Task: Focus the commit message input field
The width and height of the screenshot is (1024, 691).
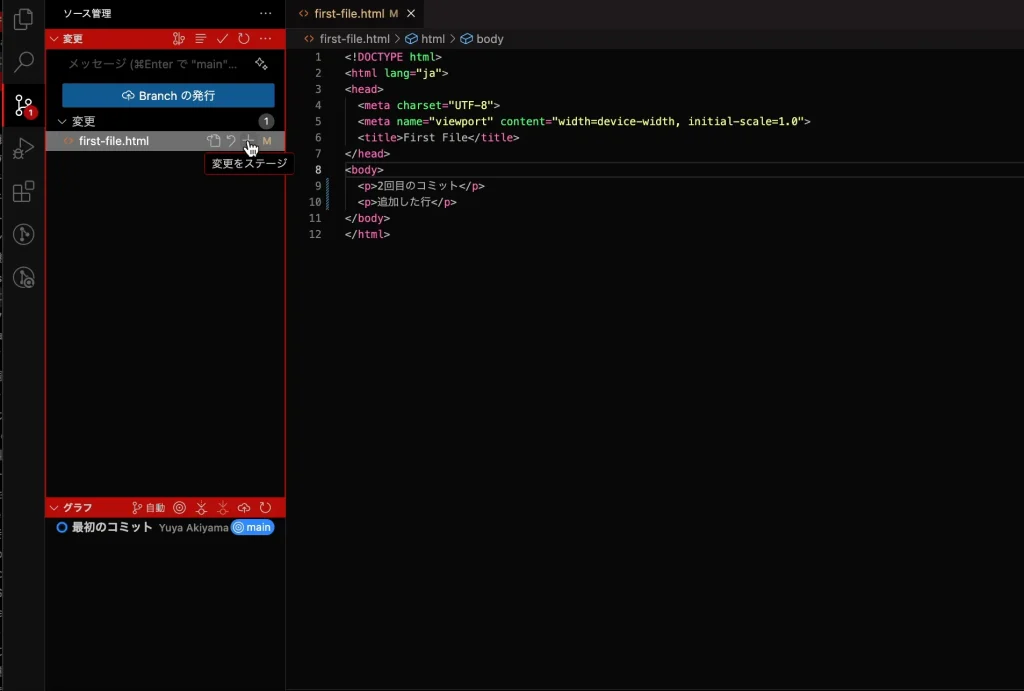Action: tap(157, 64)
